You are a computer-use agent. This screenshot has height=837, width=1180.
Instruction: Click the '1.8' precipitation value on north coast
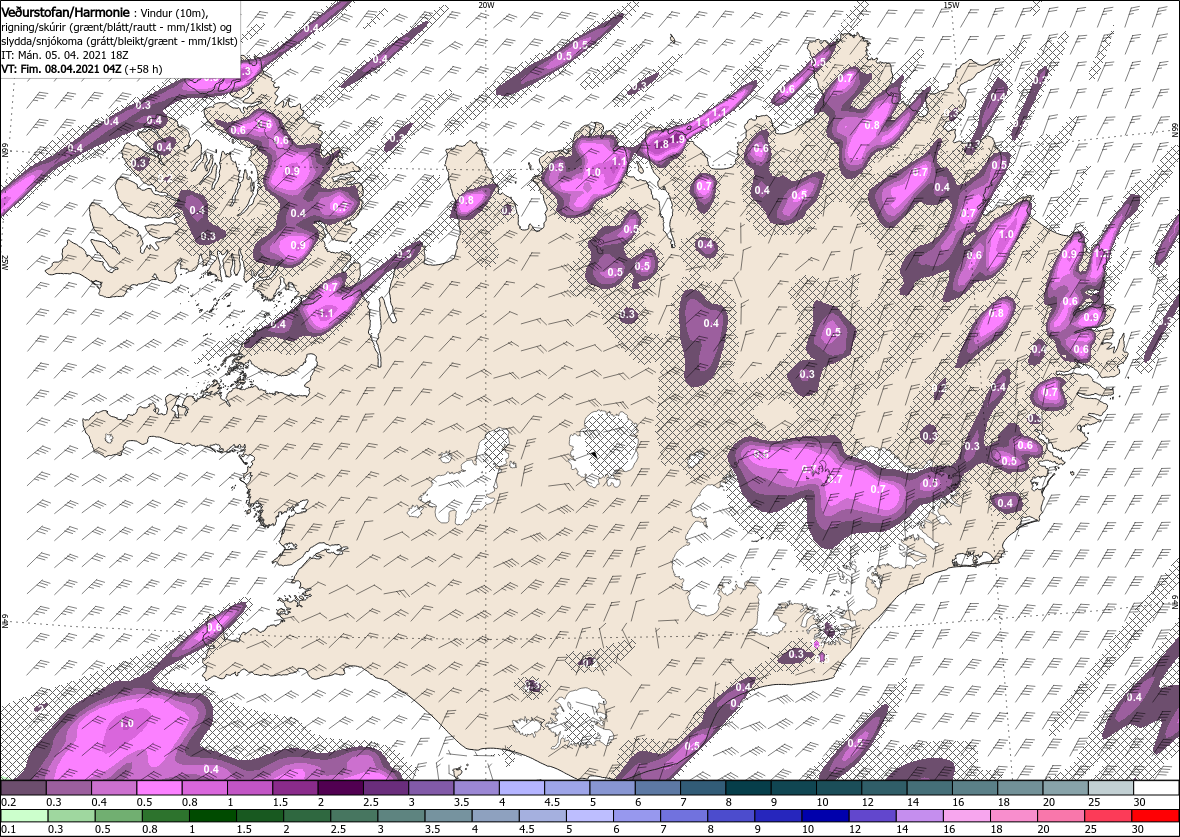pos(661,145)
